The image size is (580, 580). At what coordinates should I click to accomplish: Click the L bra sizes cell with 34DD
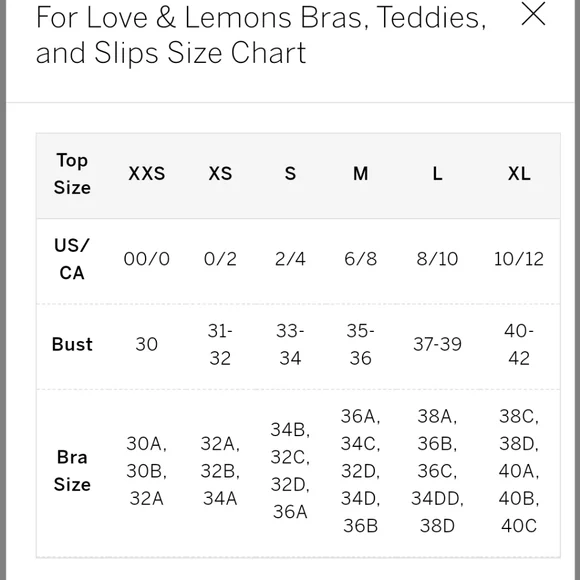click(437, 471)
